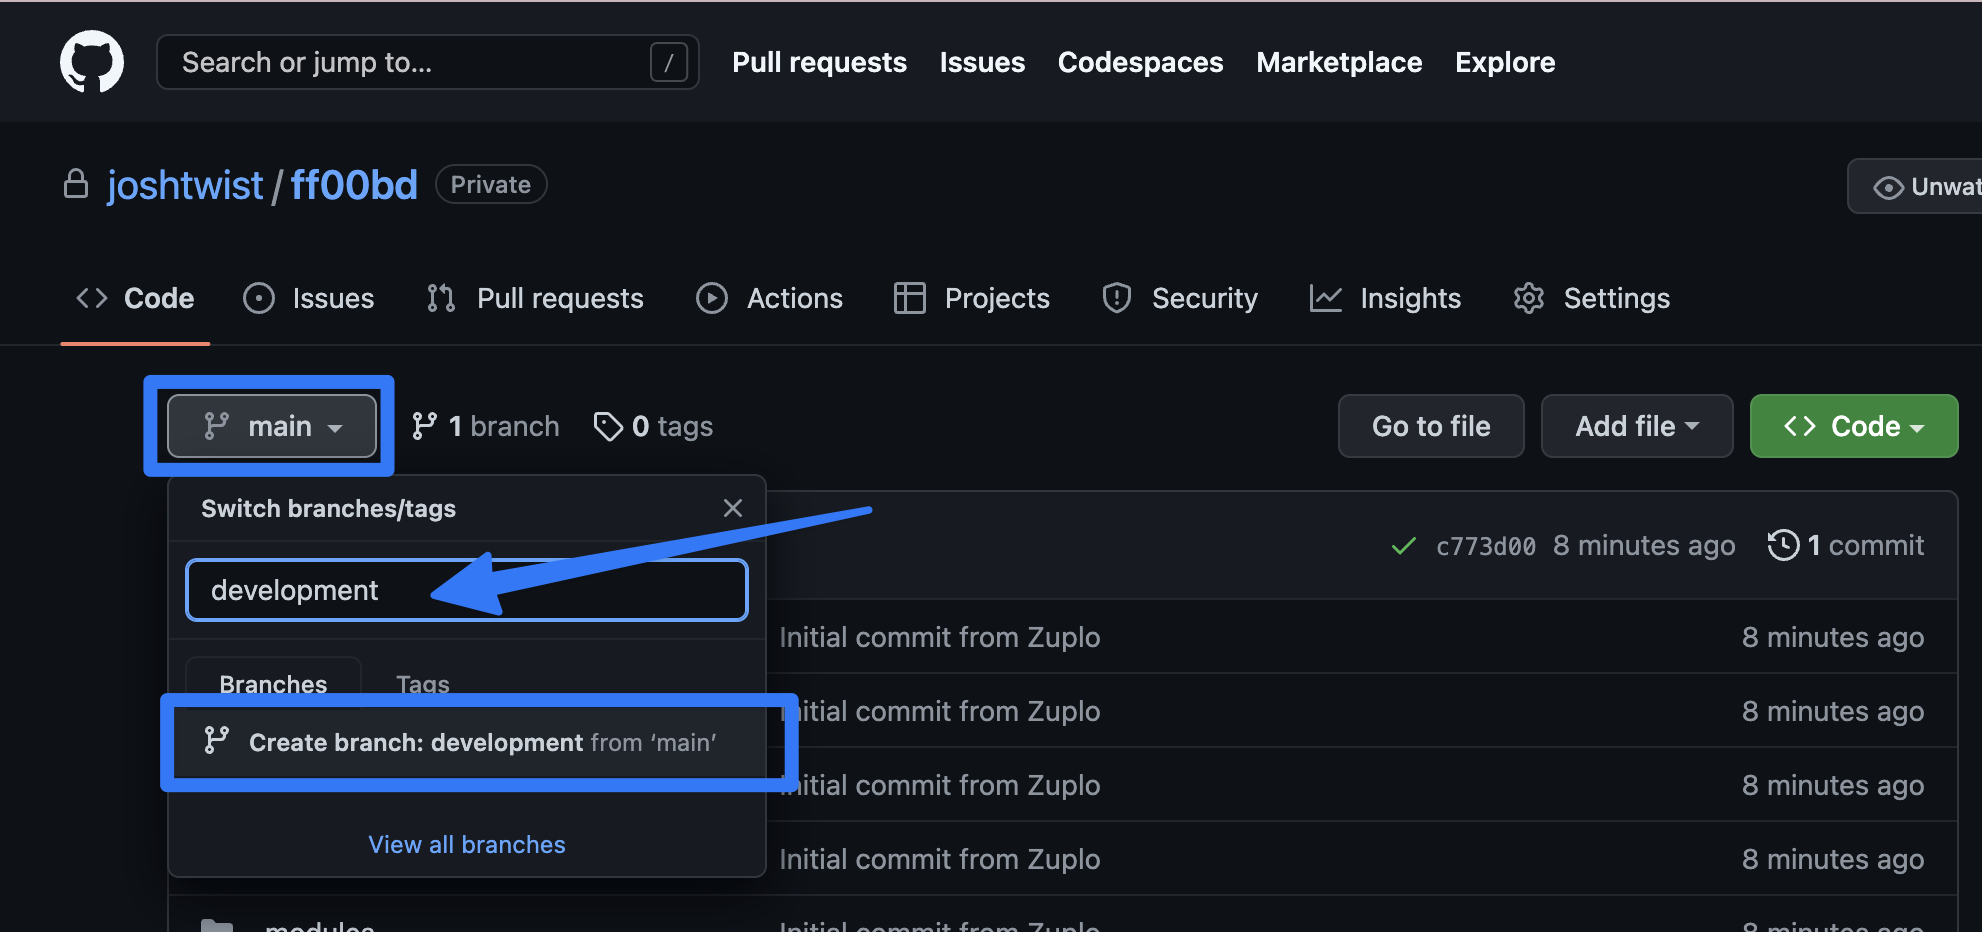Click the tag icon beside 0 tags
The height and width of the screenshot is (932, 1982).
[608, 427]
